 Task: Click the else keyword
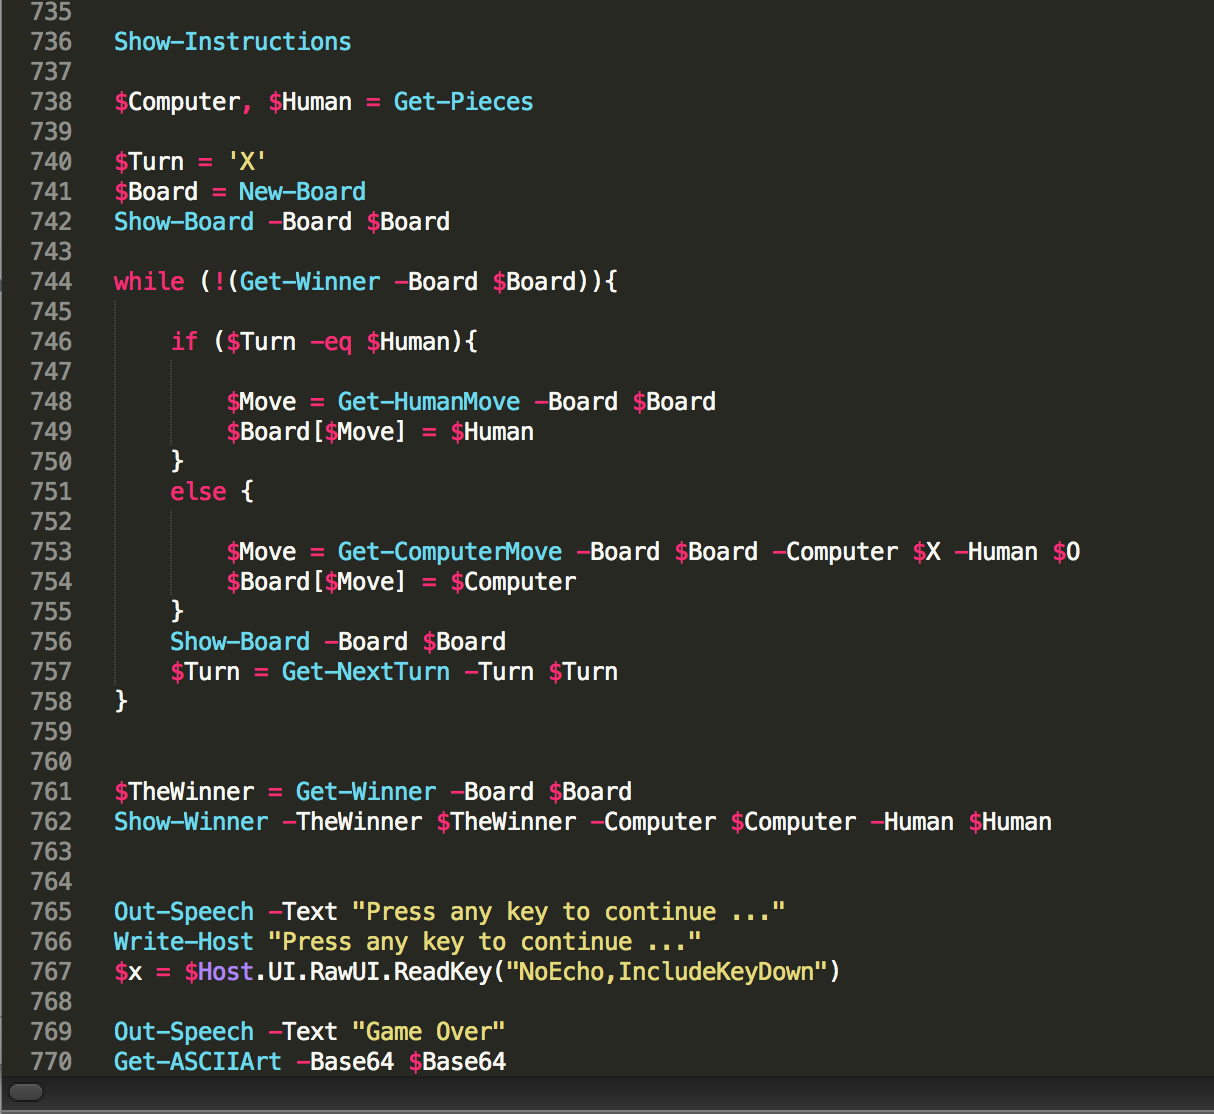pyautogui.click(x=198, y=492)
